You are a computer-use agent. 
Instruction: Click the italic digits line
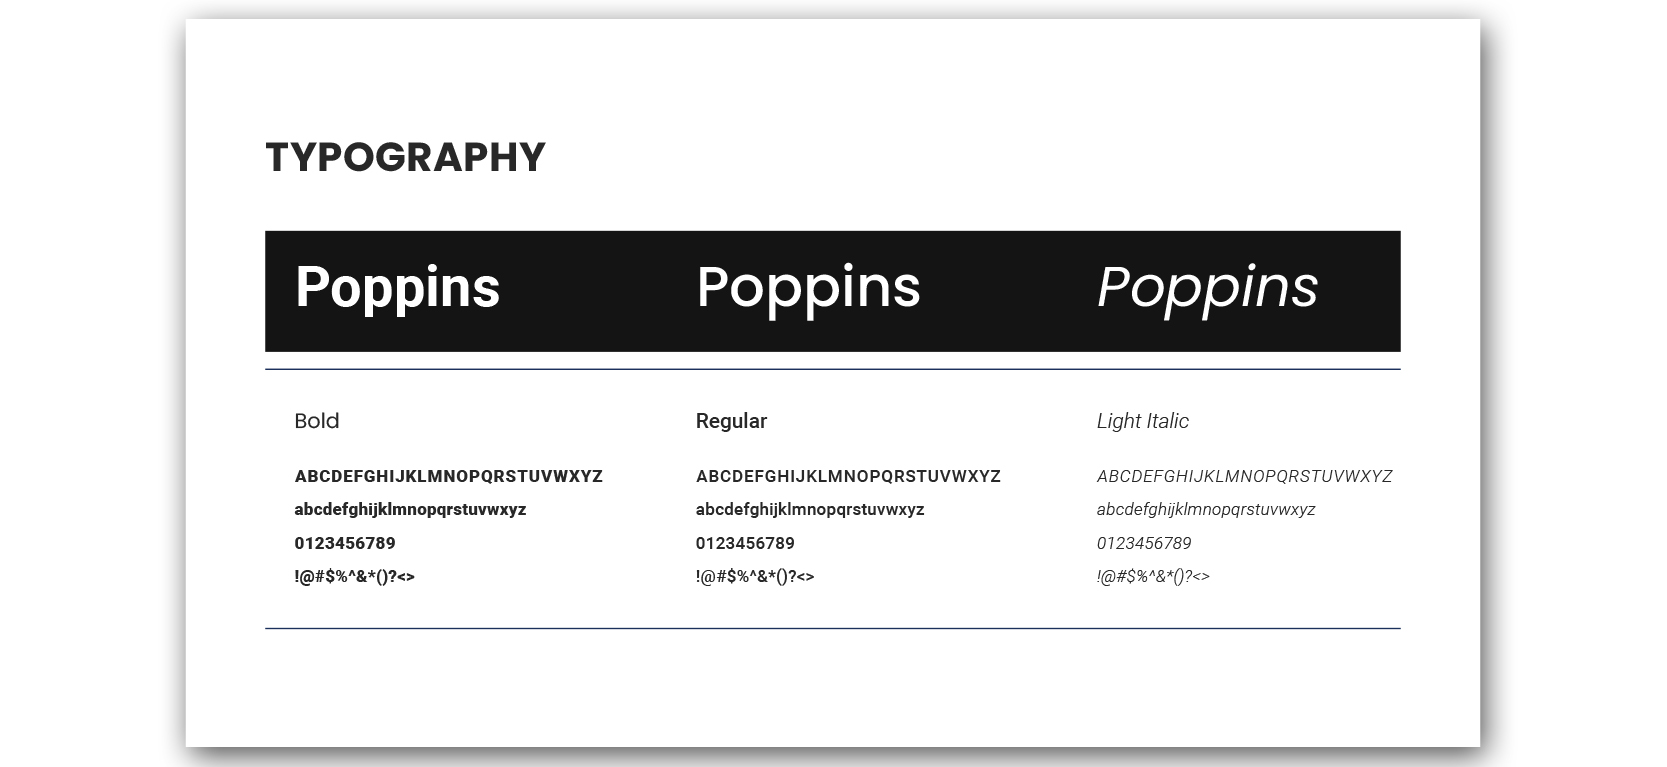pos(1144,543)
